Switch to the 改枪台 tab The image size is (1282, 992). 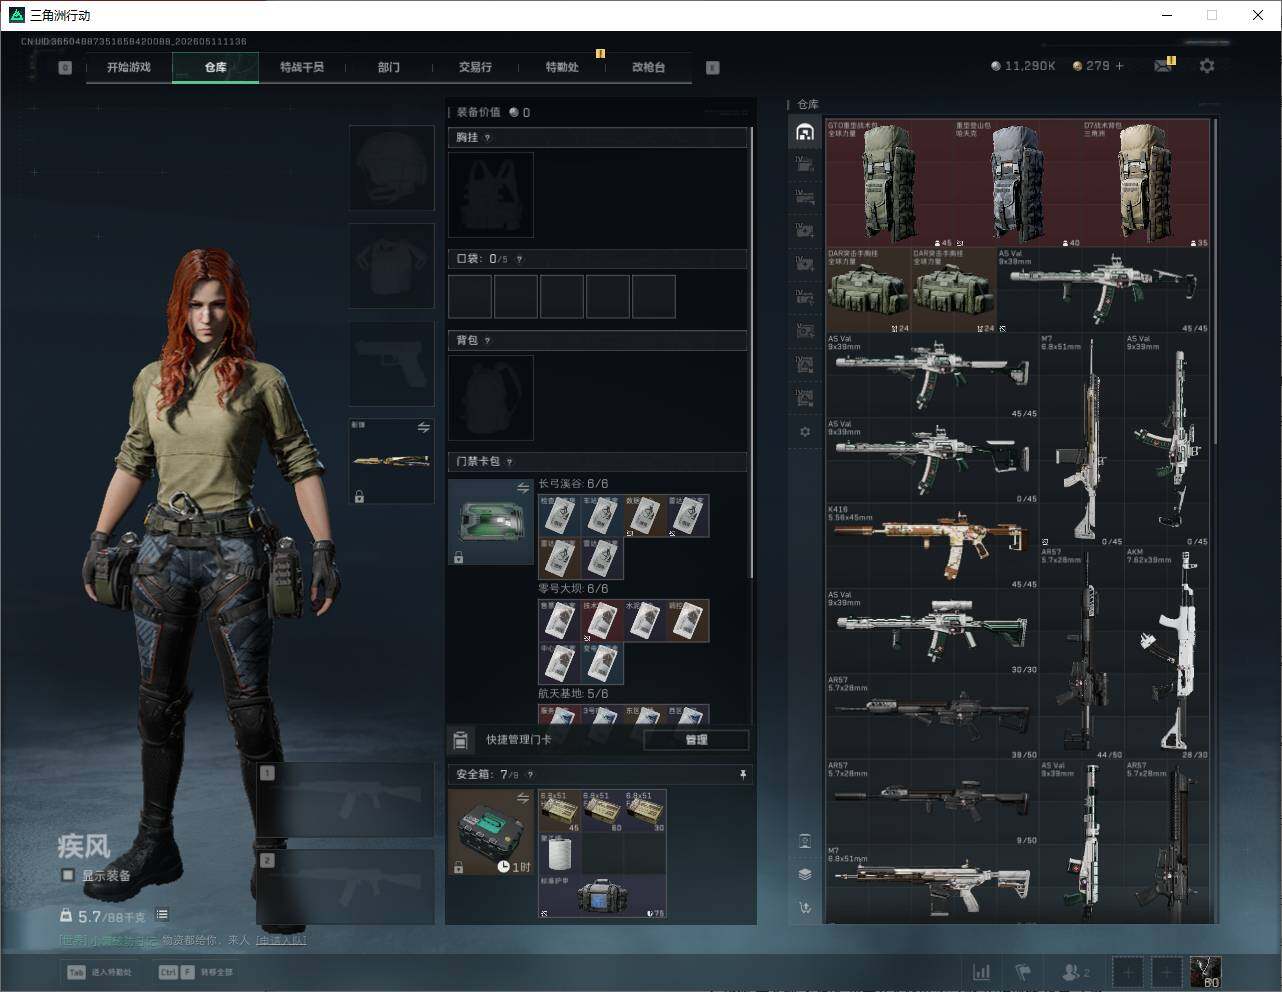[648, 67]
